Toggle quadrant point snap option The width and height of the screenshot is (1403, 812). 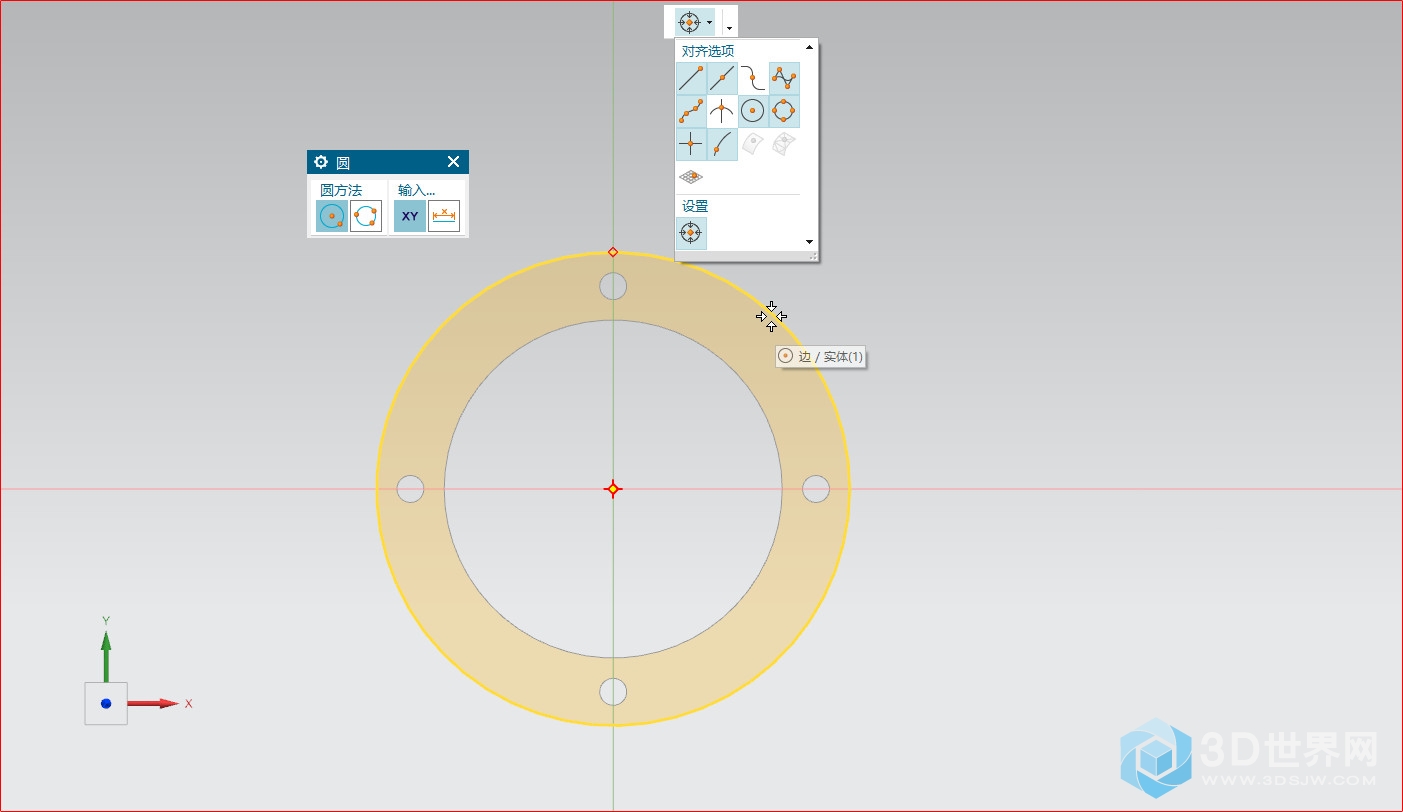click(x=784, y=111)
